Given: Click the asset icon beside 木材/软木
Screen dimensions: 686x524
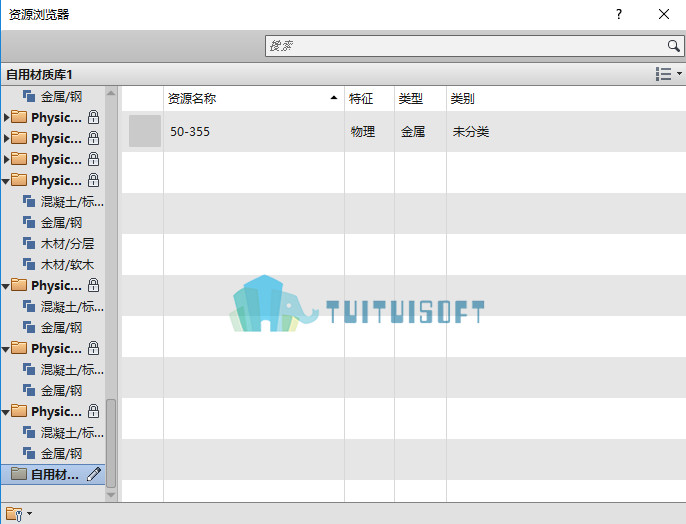Looking at the screenshot, I should tap(29, 265).
